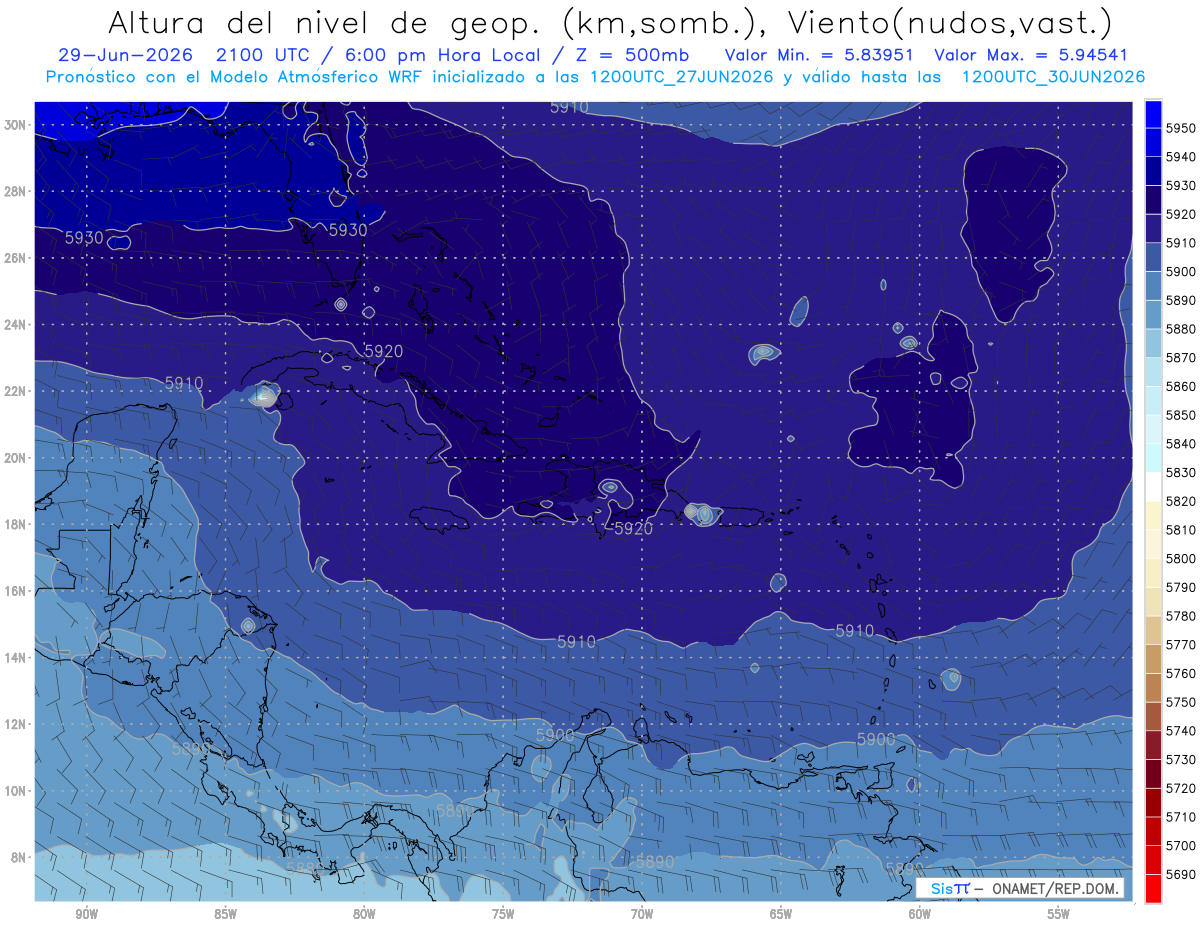Click the '5900' contour label over northern Colombia

pos(555,735)
